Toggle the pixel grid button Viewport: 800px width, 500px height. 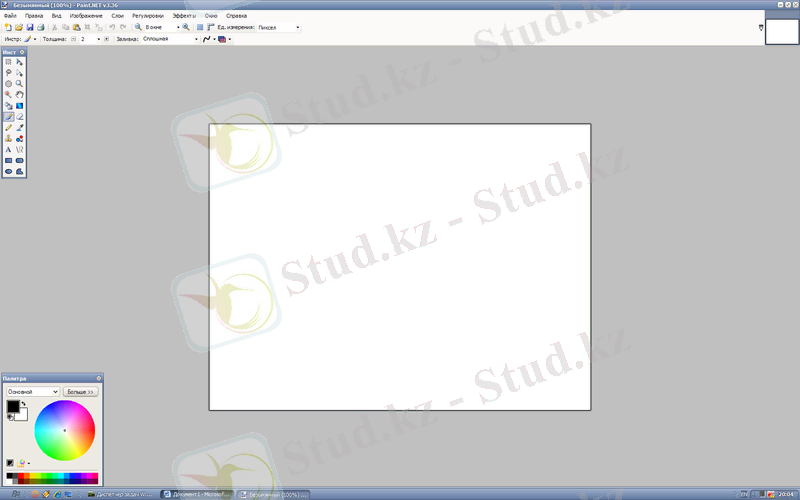(x=200, y=27)
